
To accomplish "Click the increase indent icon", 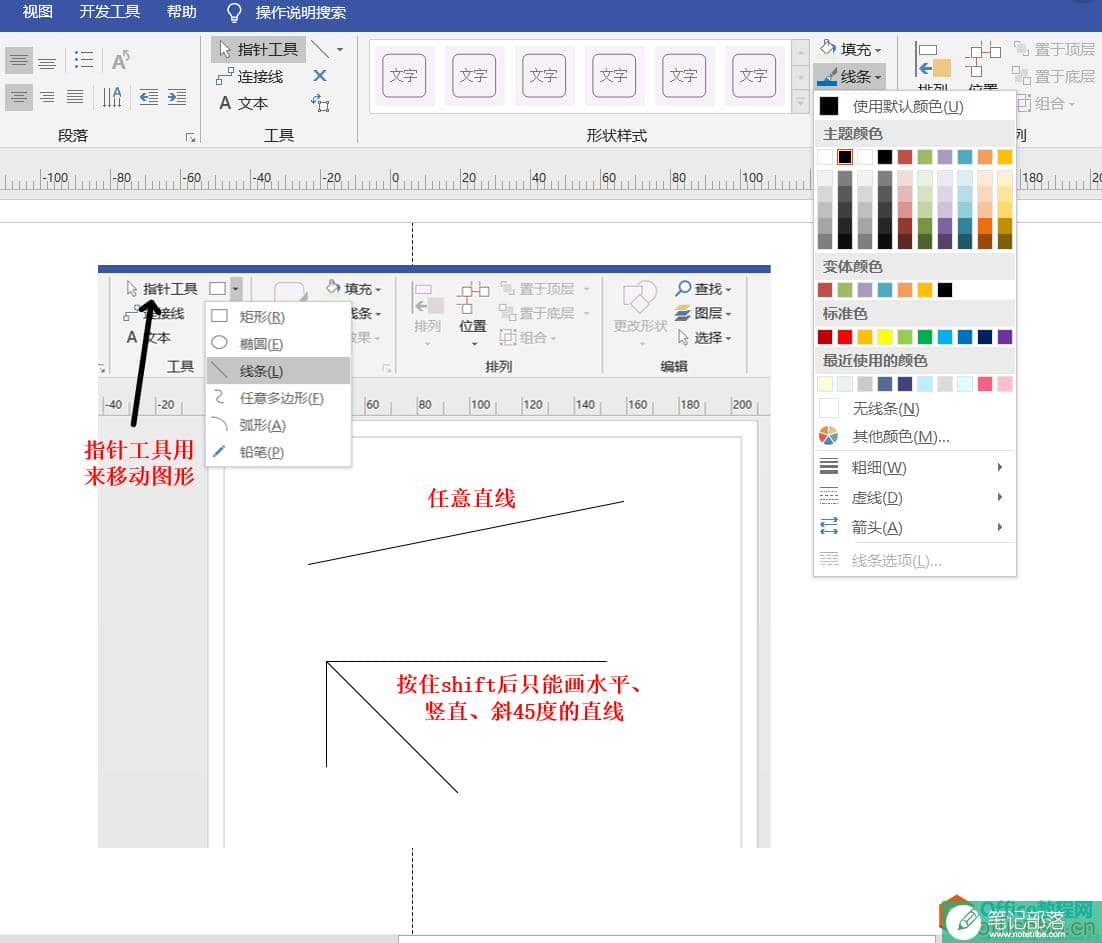I will [x=176, y=97].
